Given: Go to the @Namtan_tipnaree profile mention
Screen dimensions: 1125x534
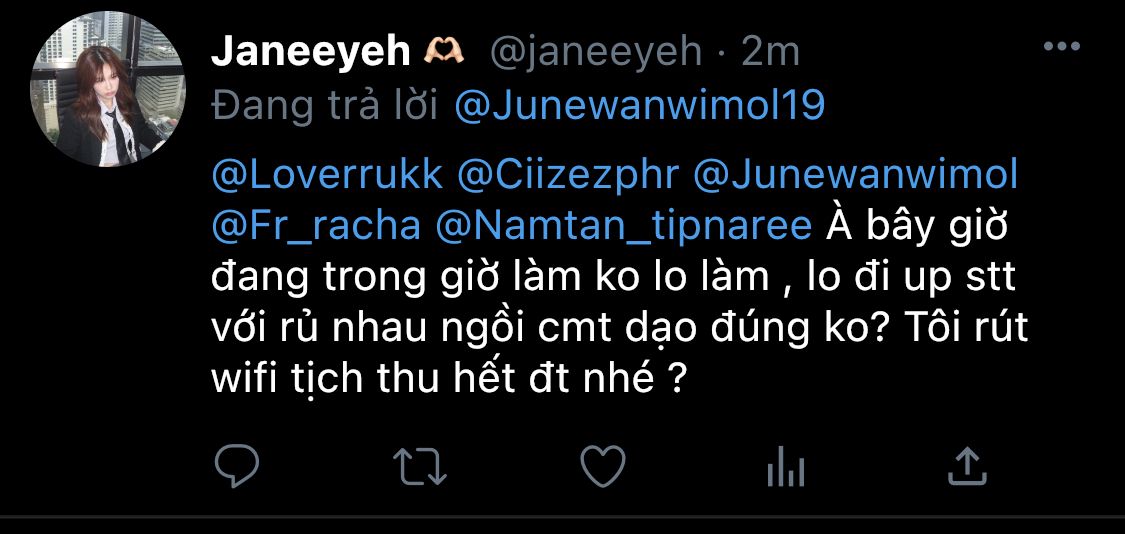Looking at the screenshot, I should point(623,226).
